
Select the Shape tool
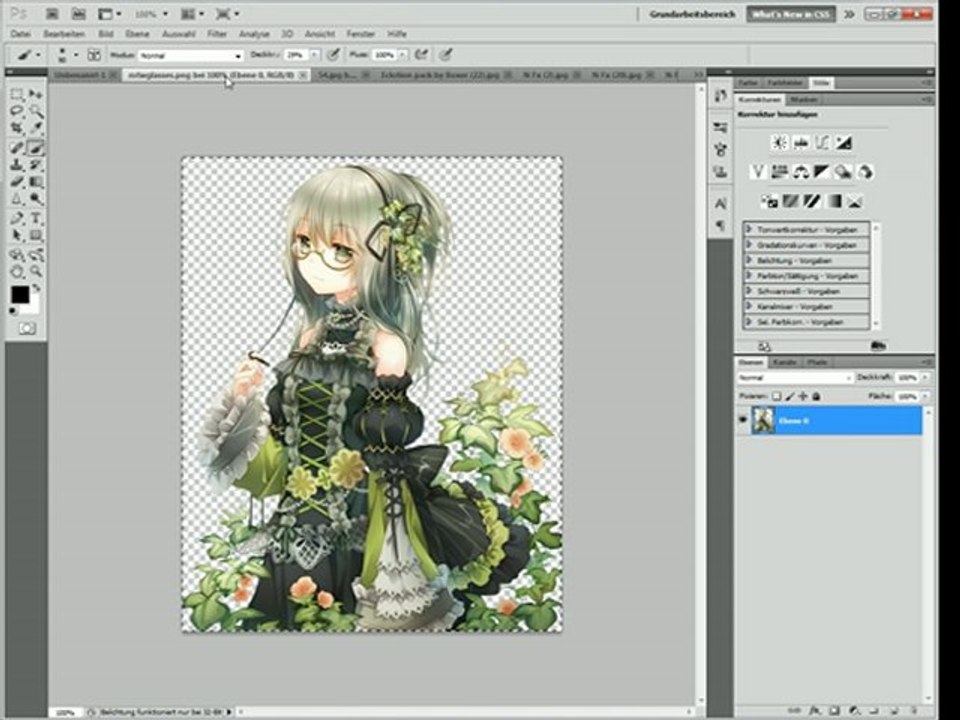(x=36, y=235)
